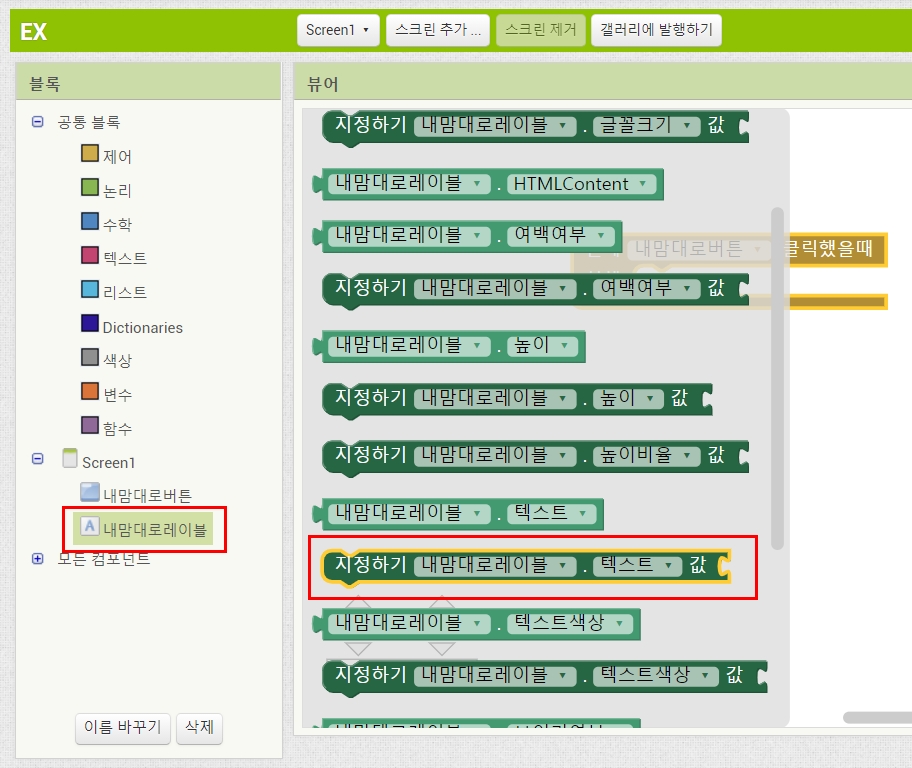The height and width of the screenshot is (768, 912).
Task: Click the EX project title
Action: coord(33,31)
